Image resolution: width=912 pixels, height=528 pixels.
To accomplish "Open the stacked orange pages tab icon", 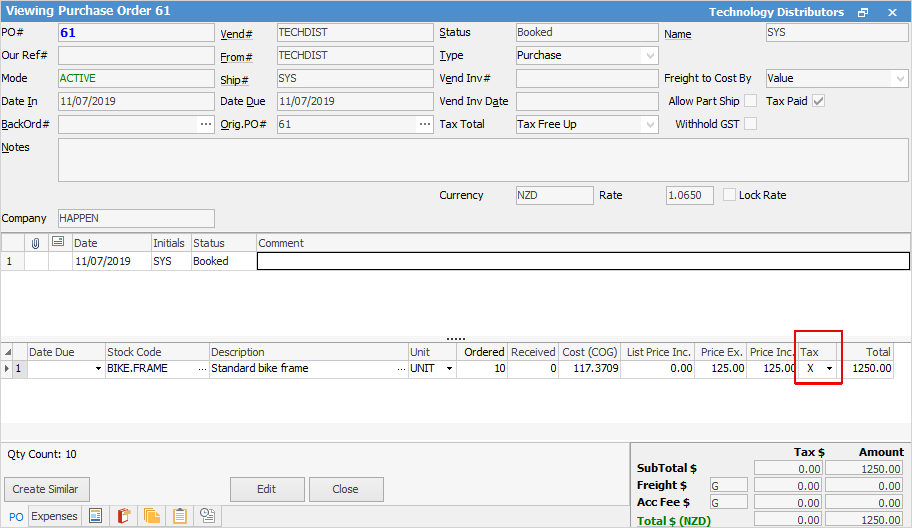I will 152,516.
